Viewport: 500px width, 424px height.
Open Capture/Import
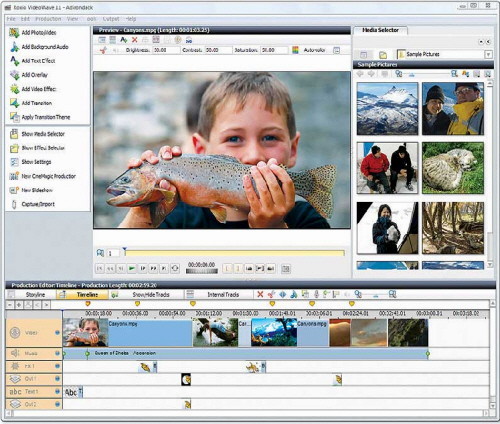tap(32, 204)
